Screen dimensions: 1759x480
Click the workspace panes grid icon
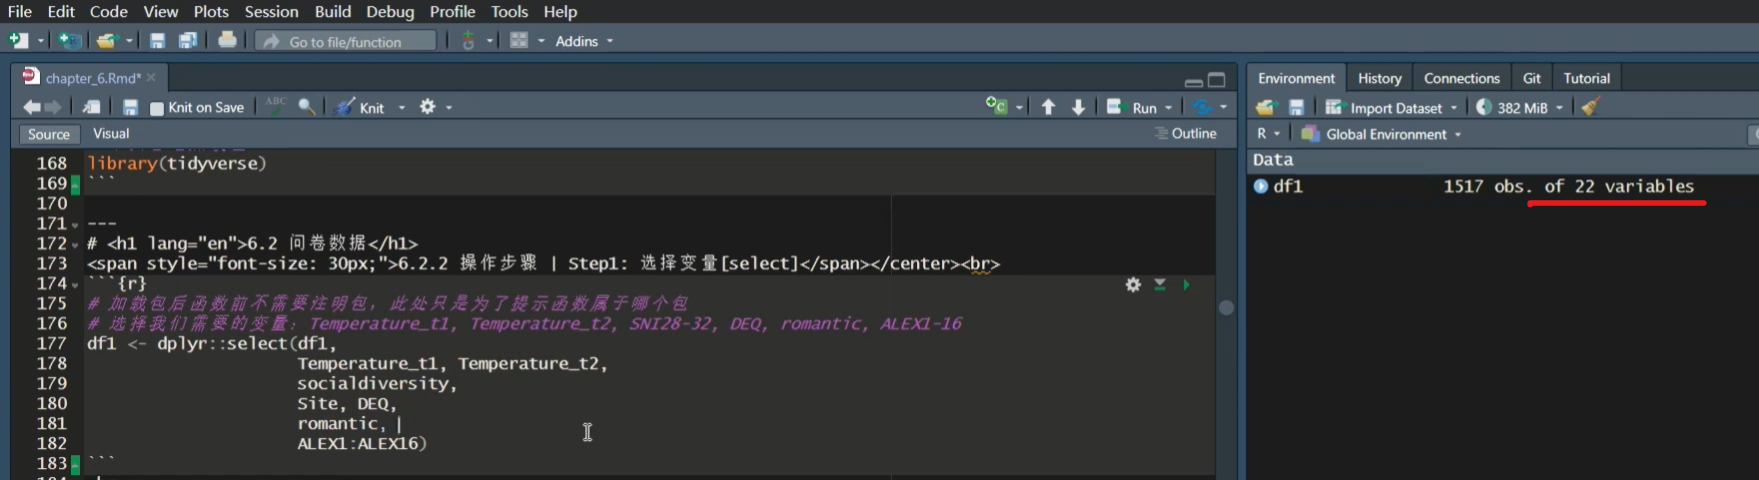[519, 41]
